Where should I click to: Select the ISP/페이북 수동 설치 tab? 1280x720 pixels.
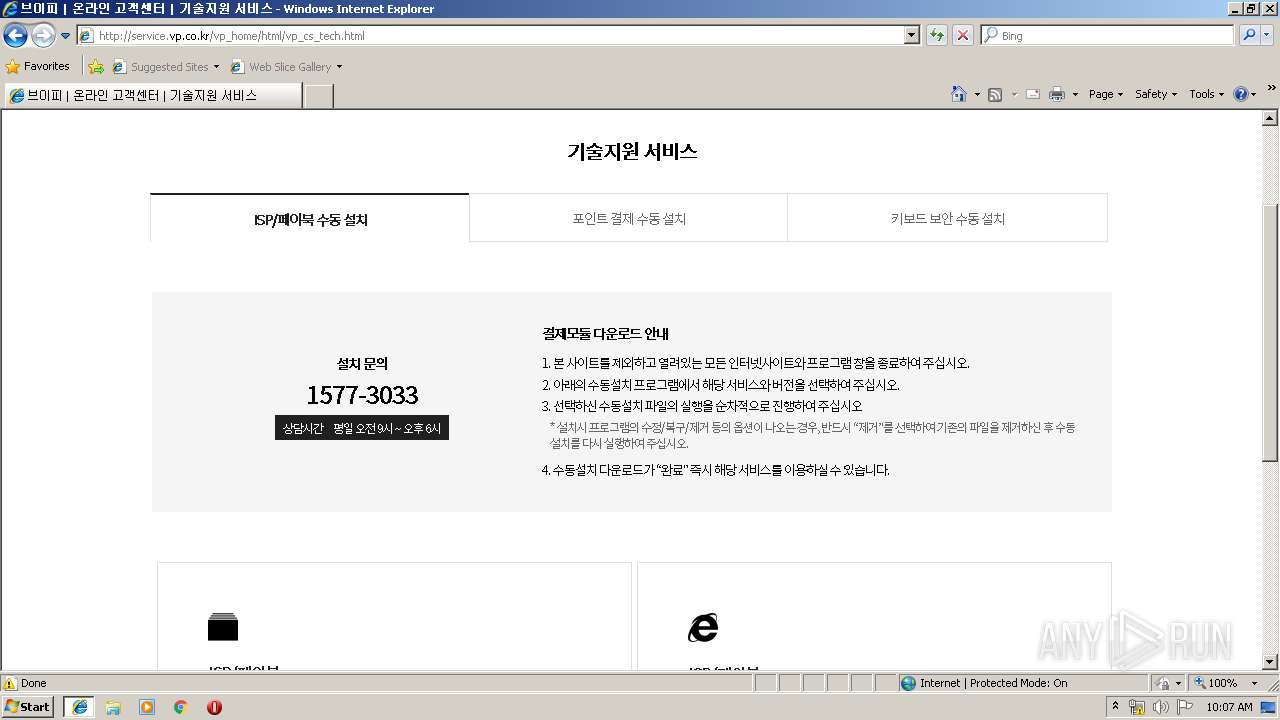310,219
